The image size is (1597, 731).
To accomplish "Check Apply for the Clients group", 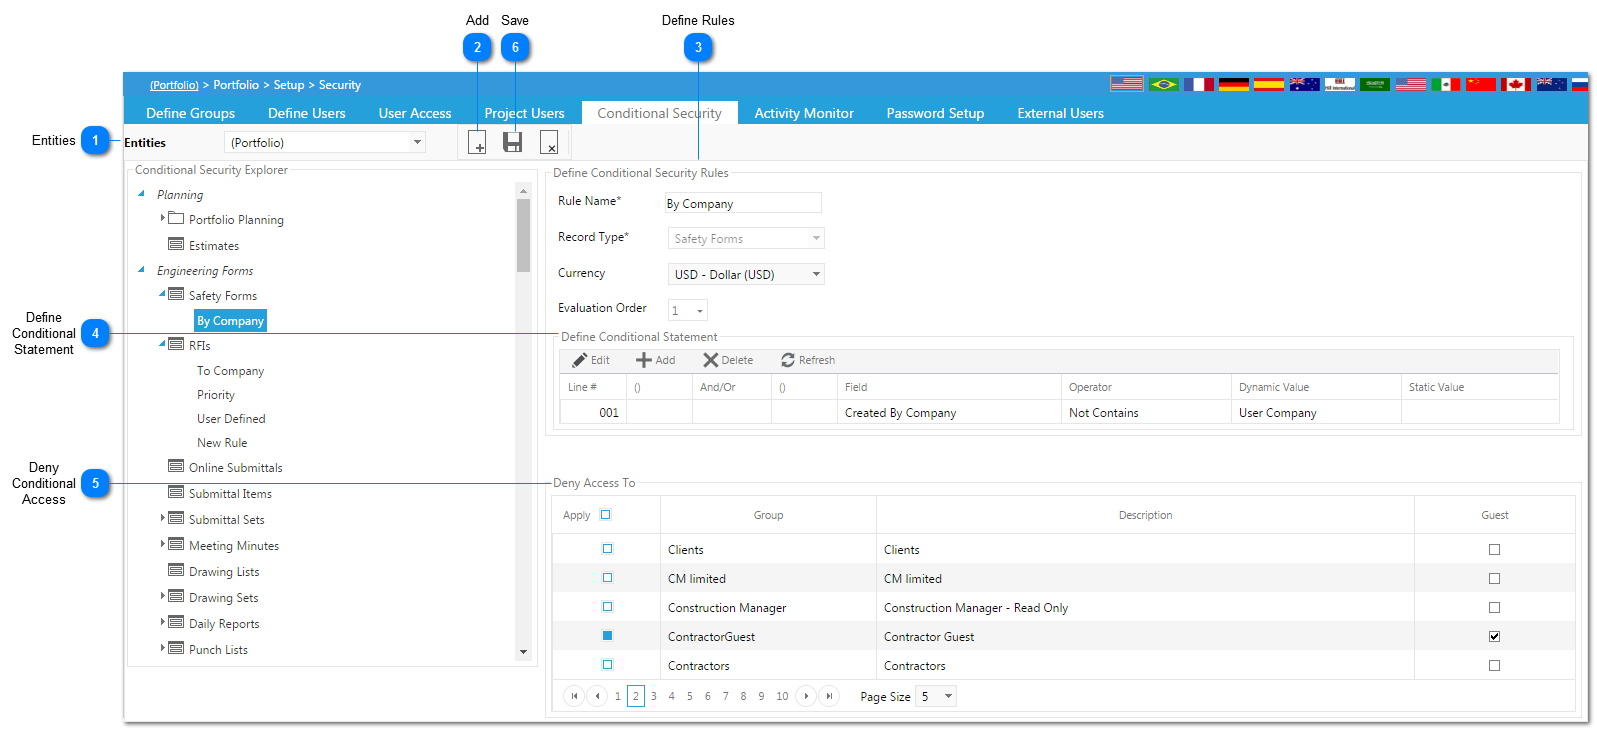I will pos(607,549).
